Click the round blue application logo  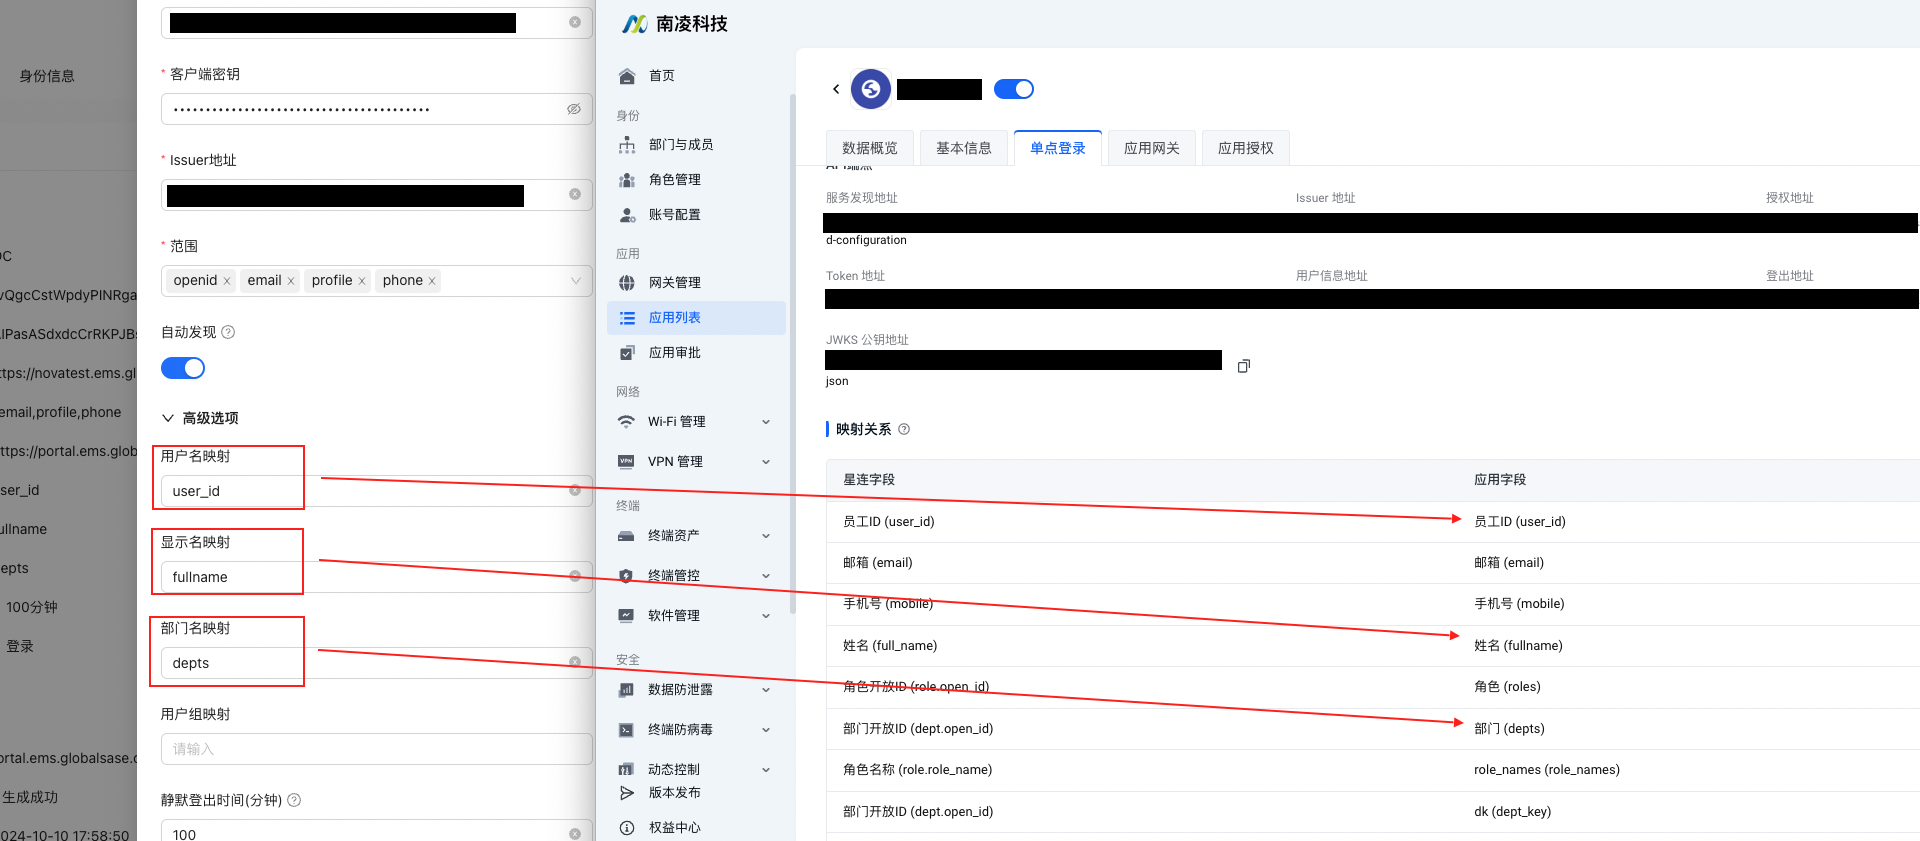coord(871,89)
